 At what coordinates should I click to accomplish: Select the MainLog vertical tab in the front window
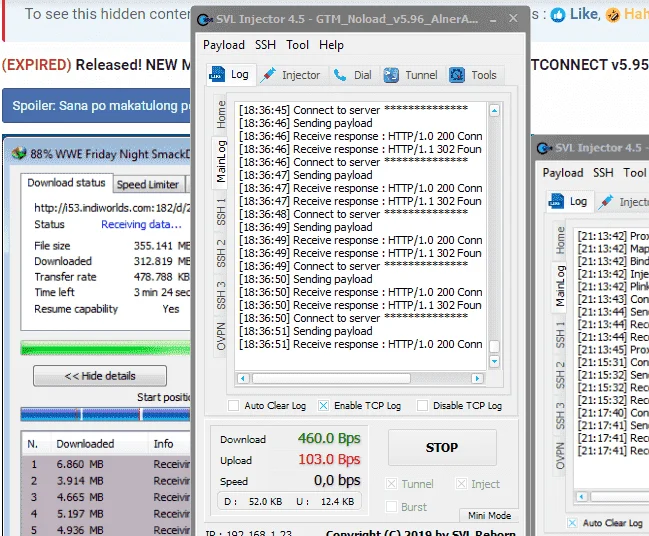click(x=221, y=162)
